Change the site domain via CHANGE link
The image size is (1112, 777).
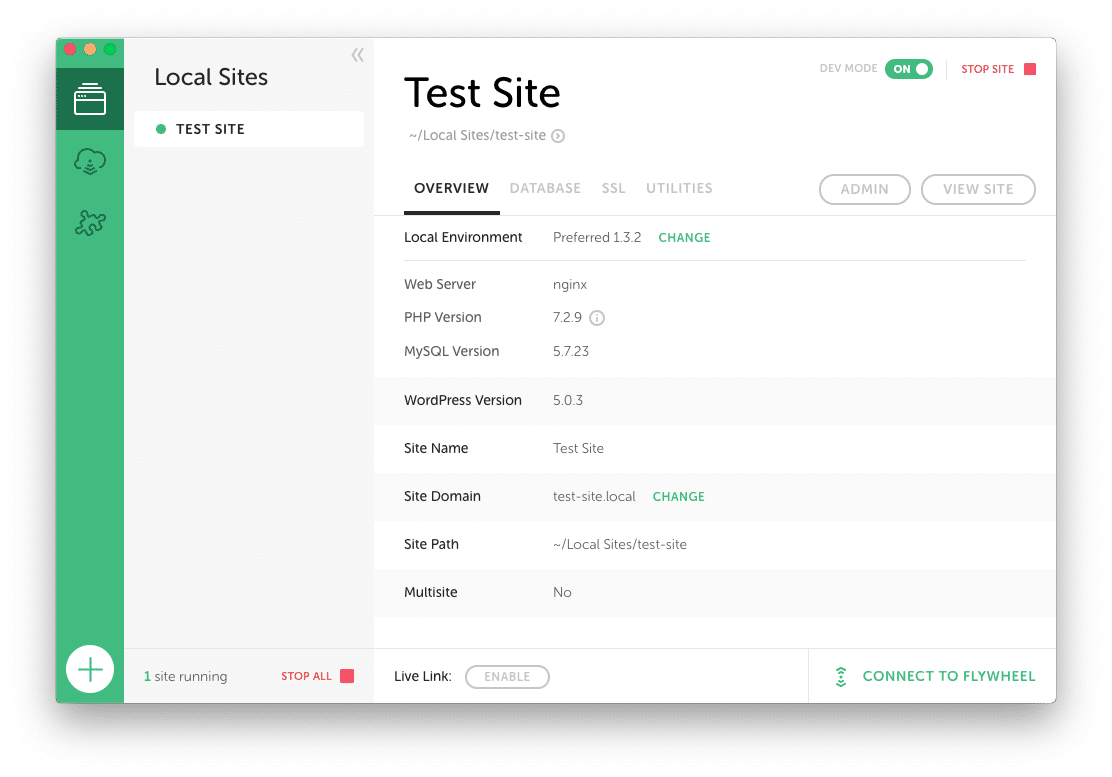pyautogui.click(x=678, y=496)
